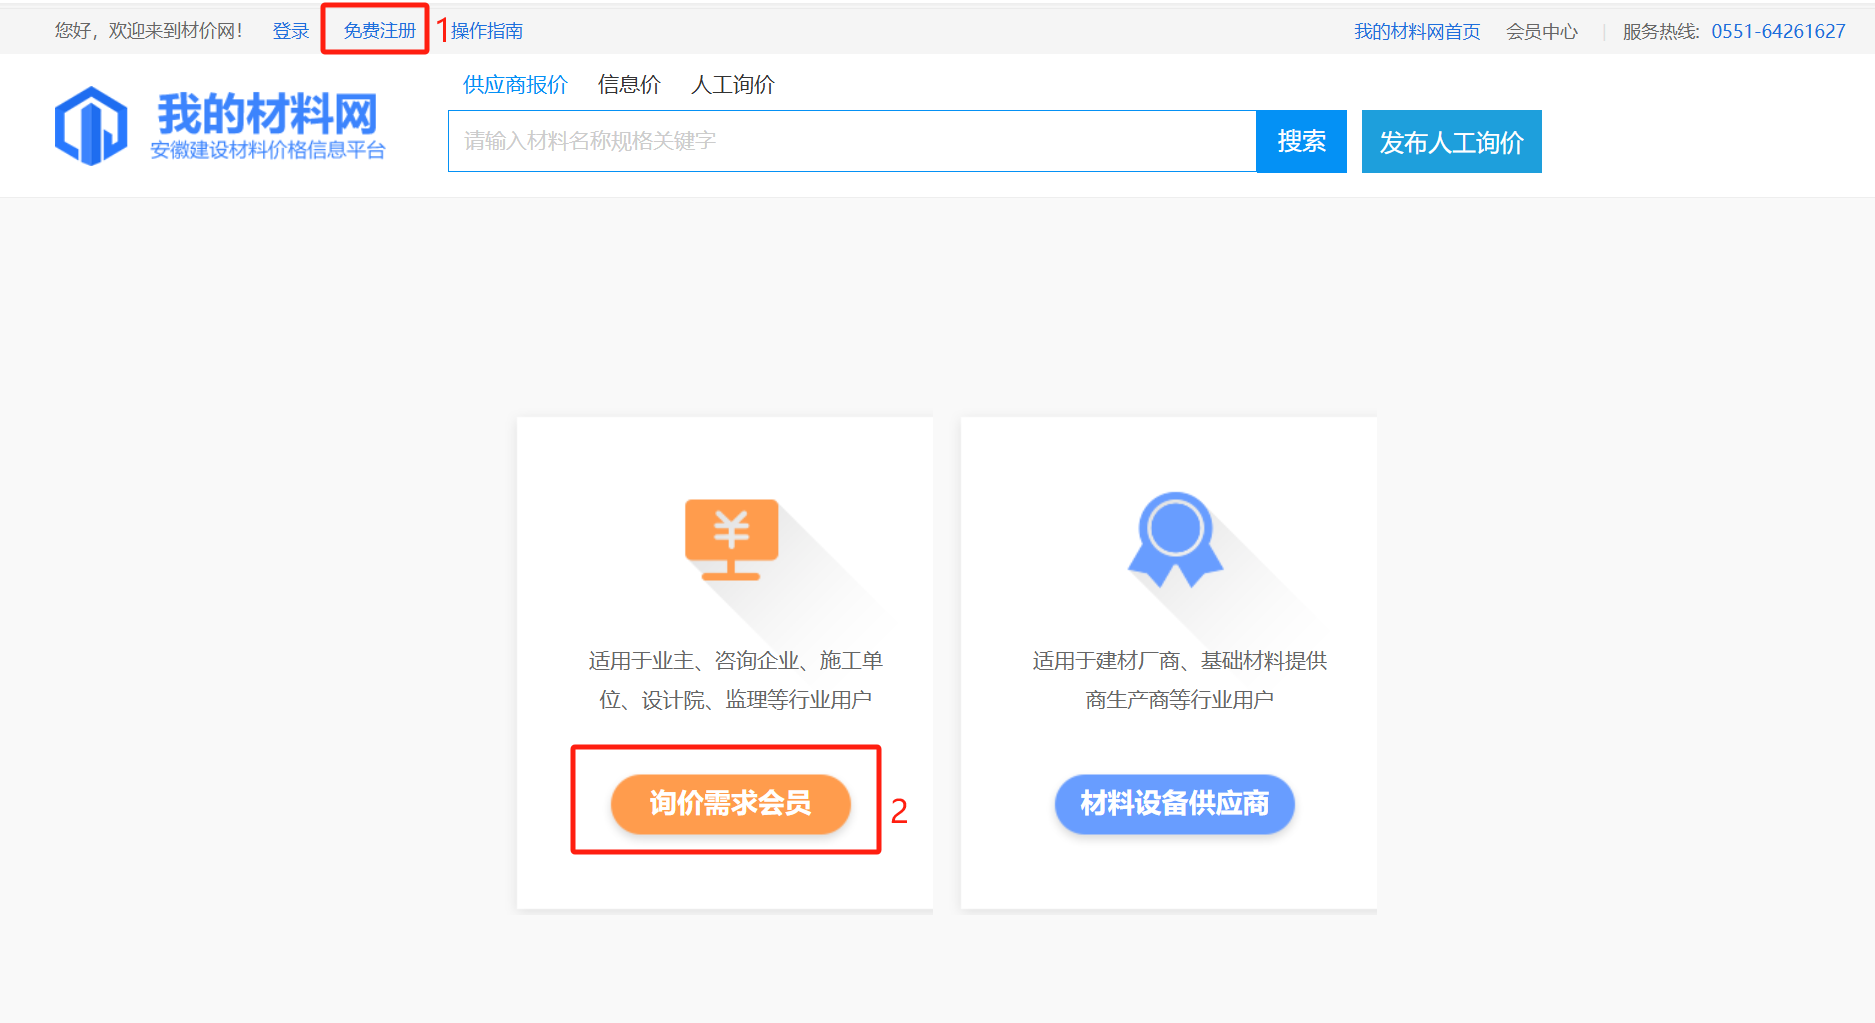Click the service hotline number 0551-64261627
The width and height of the screenshot is (1875, 1023).
1778,32
